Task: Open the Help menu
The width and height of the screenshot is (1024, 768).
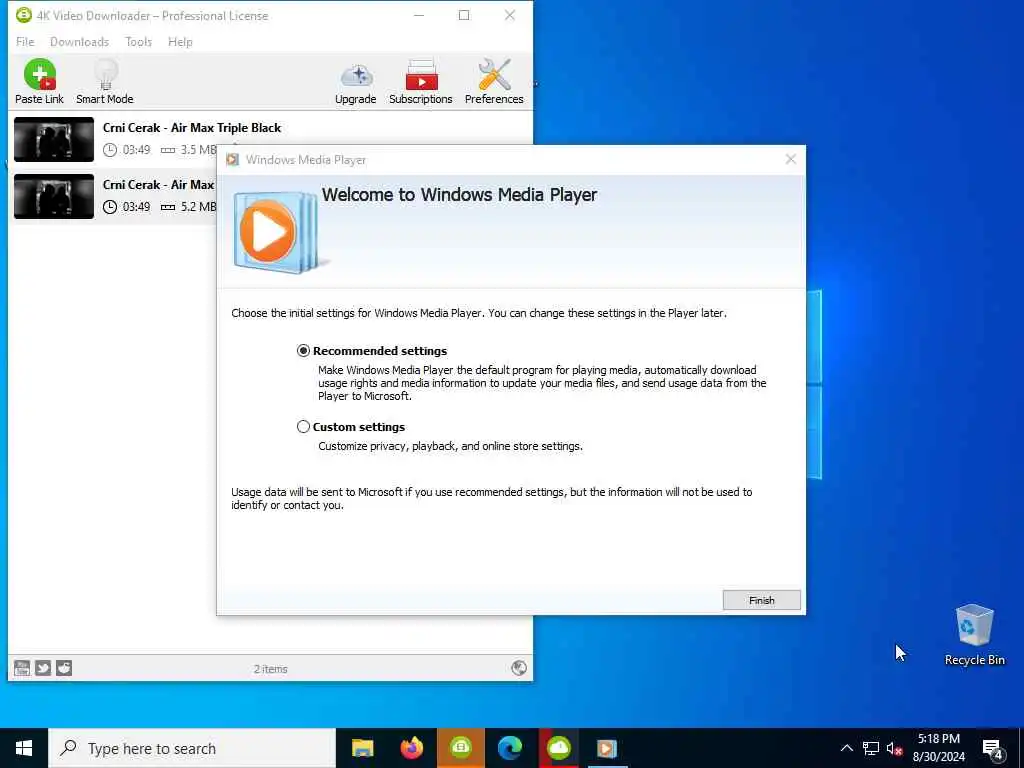Action: tap(180, 42)
